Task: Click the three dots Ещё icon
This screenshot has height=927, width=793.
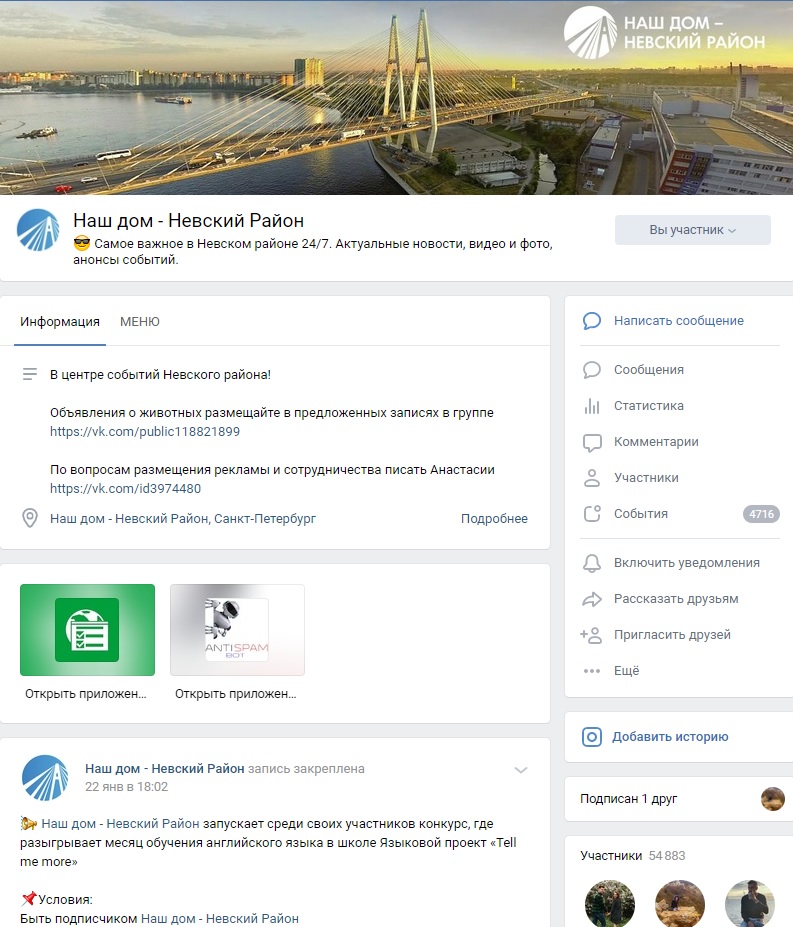Action: (592, 671)
